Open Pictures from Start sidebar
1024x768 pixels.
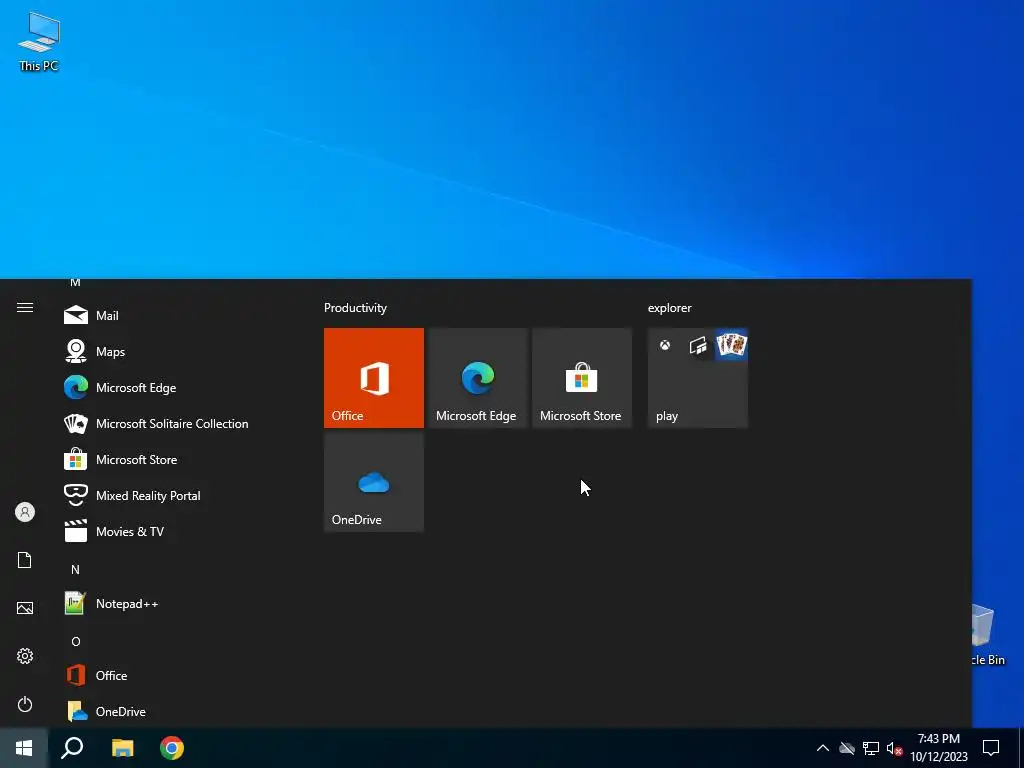tap(25, 608)
